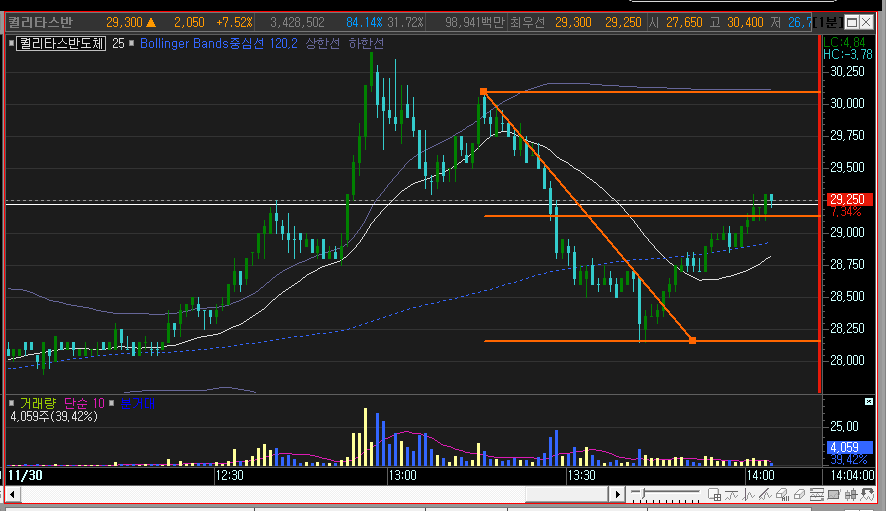Click the Bollinger Bands중심선 legend label
886x511 pixels.
[202, 44]
